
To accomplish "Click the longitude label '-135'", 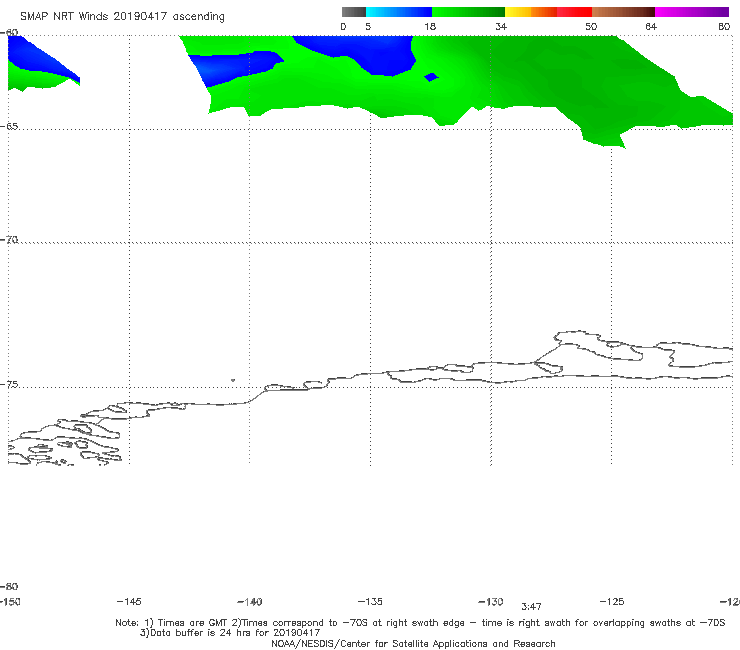I will click(x=370, y=601).
